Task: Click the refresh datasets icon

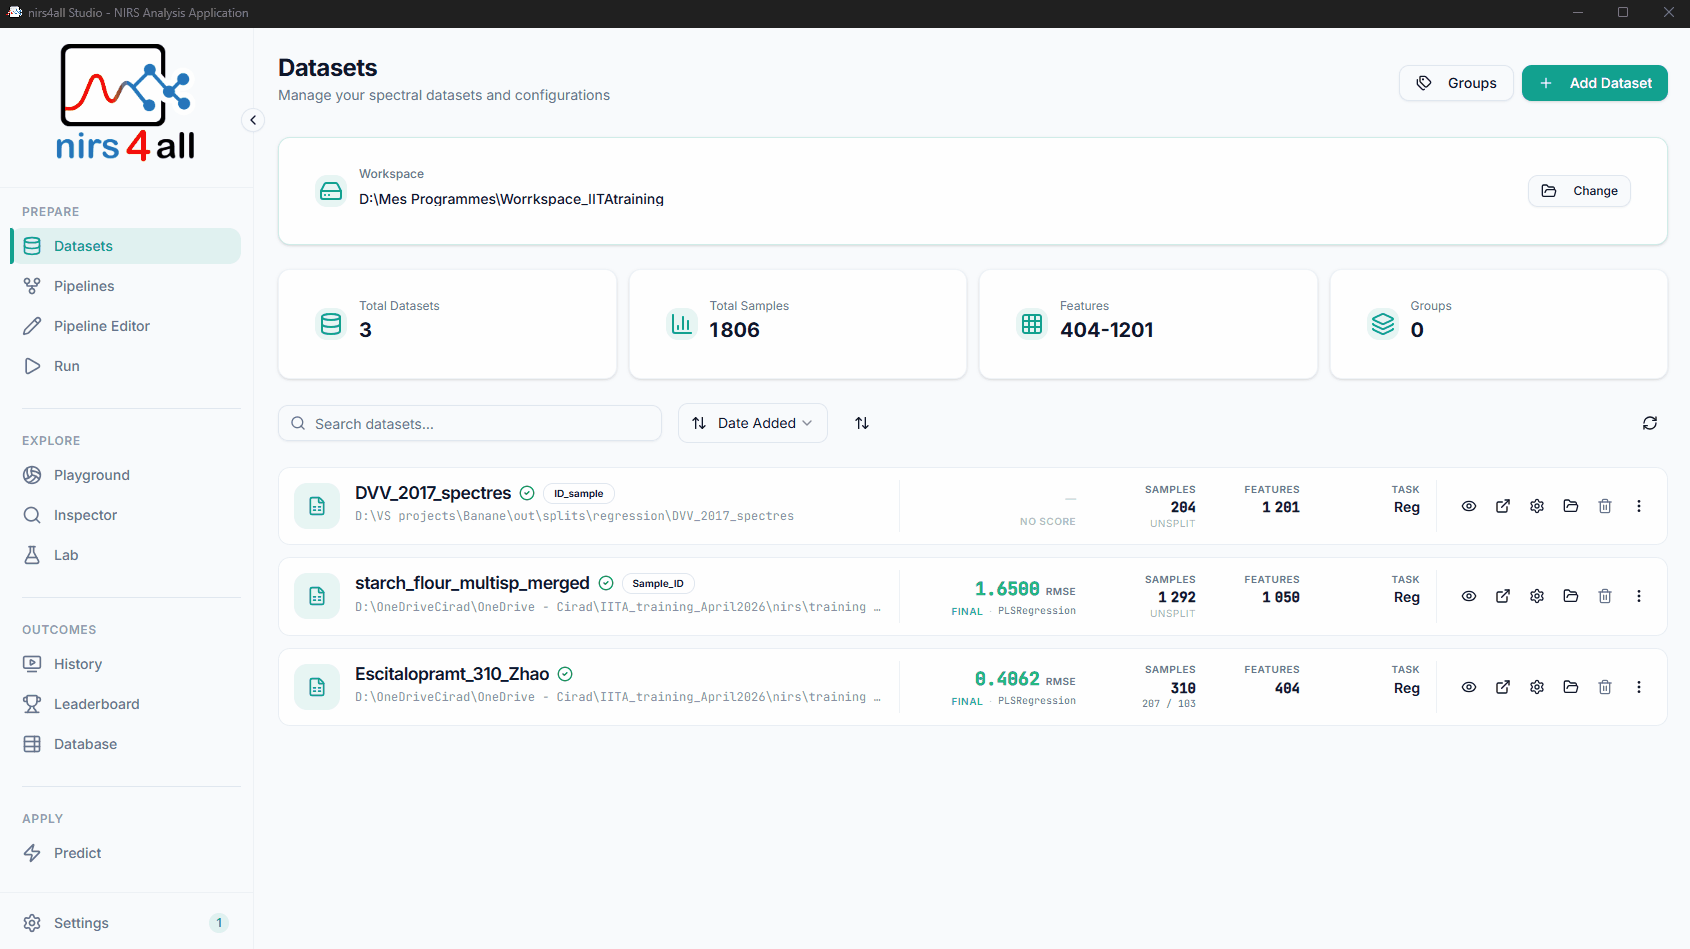Action: [1650, 423]
